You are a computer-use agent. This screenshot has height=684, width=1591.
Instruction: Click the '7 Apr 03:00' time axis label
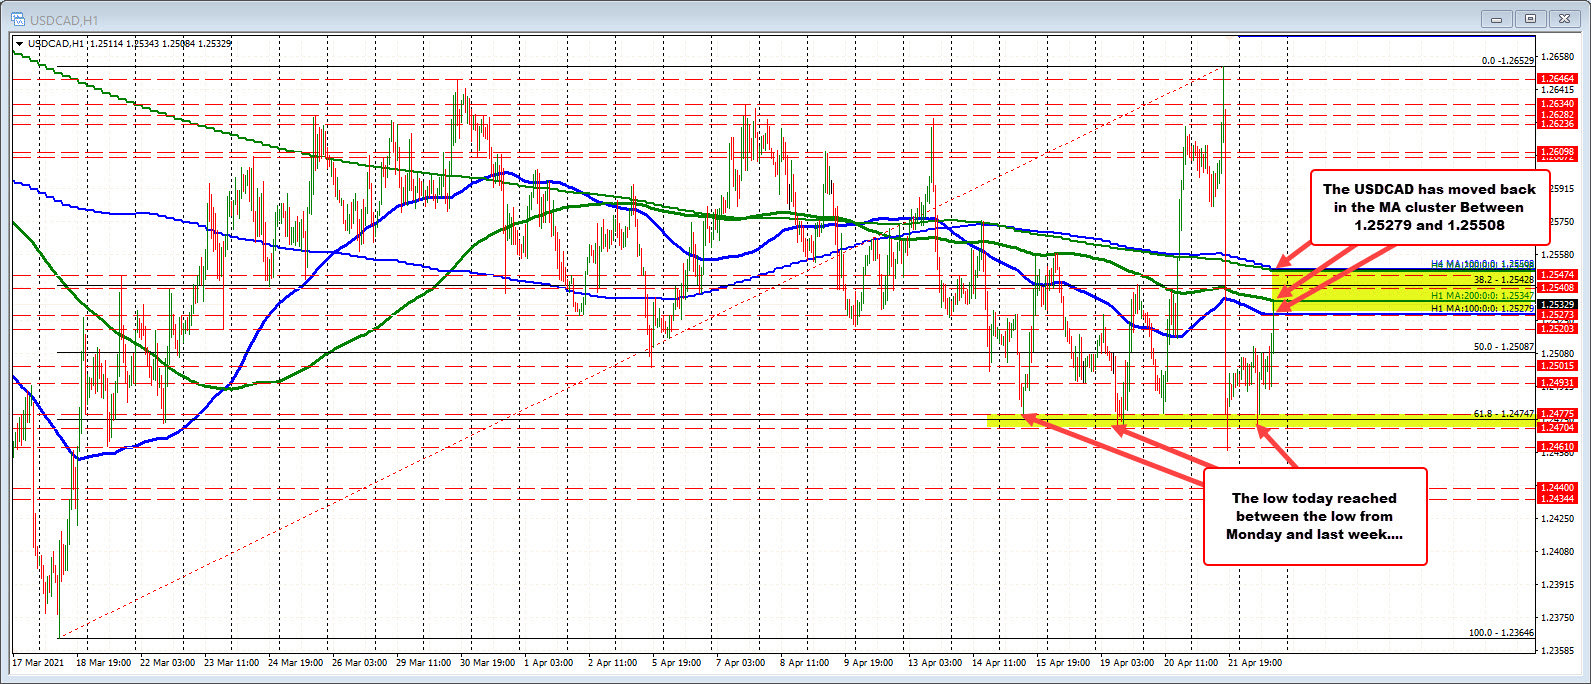point(741,662)
